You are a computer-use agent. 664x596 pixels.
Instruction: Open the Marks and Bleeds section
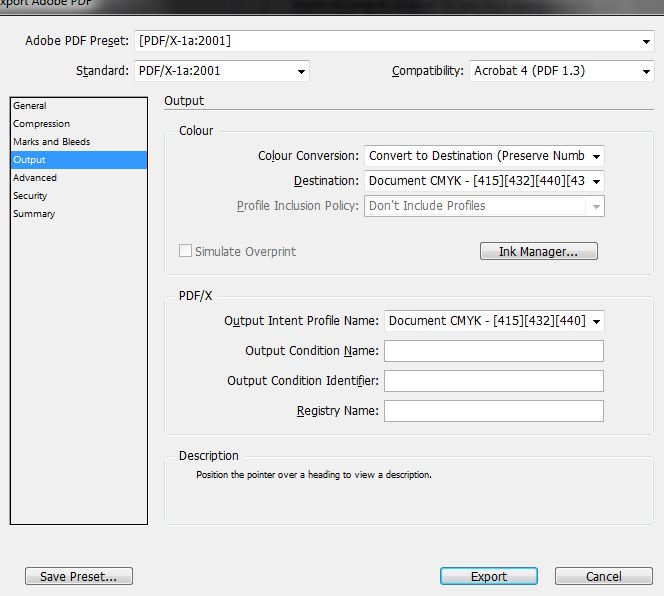pos(79,141)
